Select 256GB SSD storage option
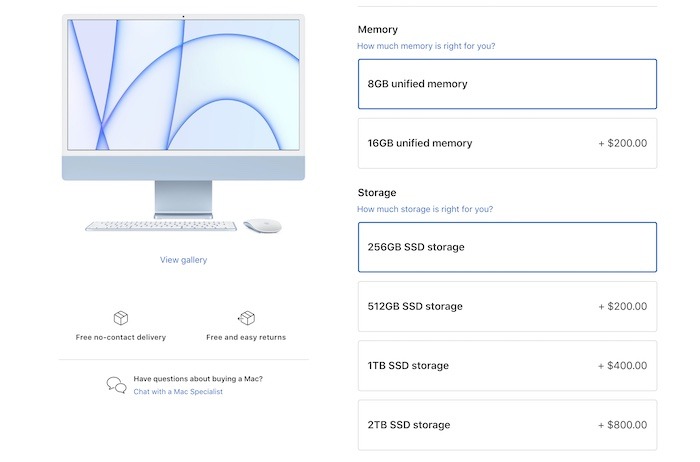 pyautogui.click(x=507, y=247)
